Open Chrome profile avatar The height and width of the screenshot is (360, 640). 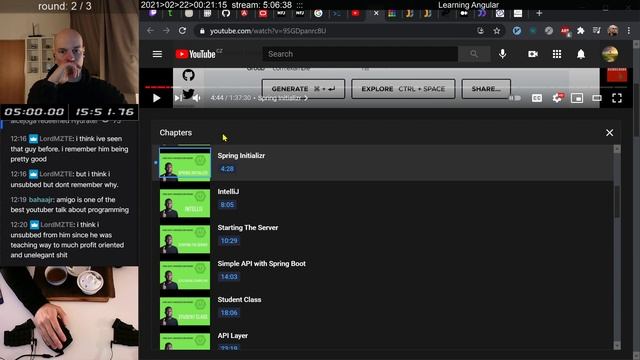coord(612,31)
